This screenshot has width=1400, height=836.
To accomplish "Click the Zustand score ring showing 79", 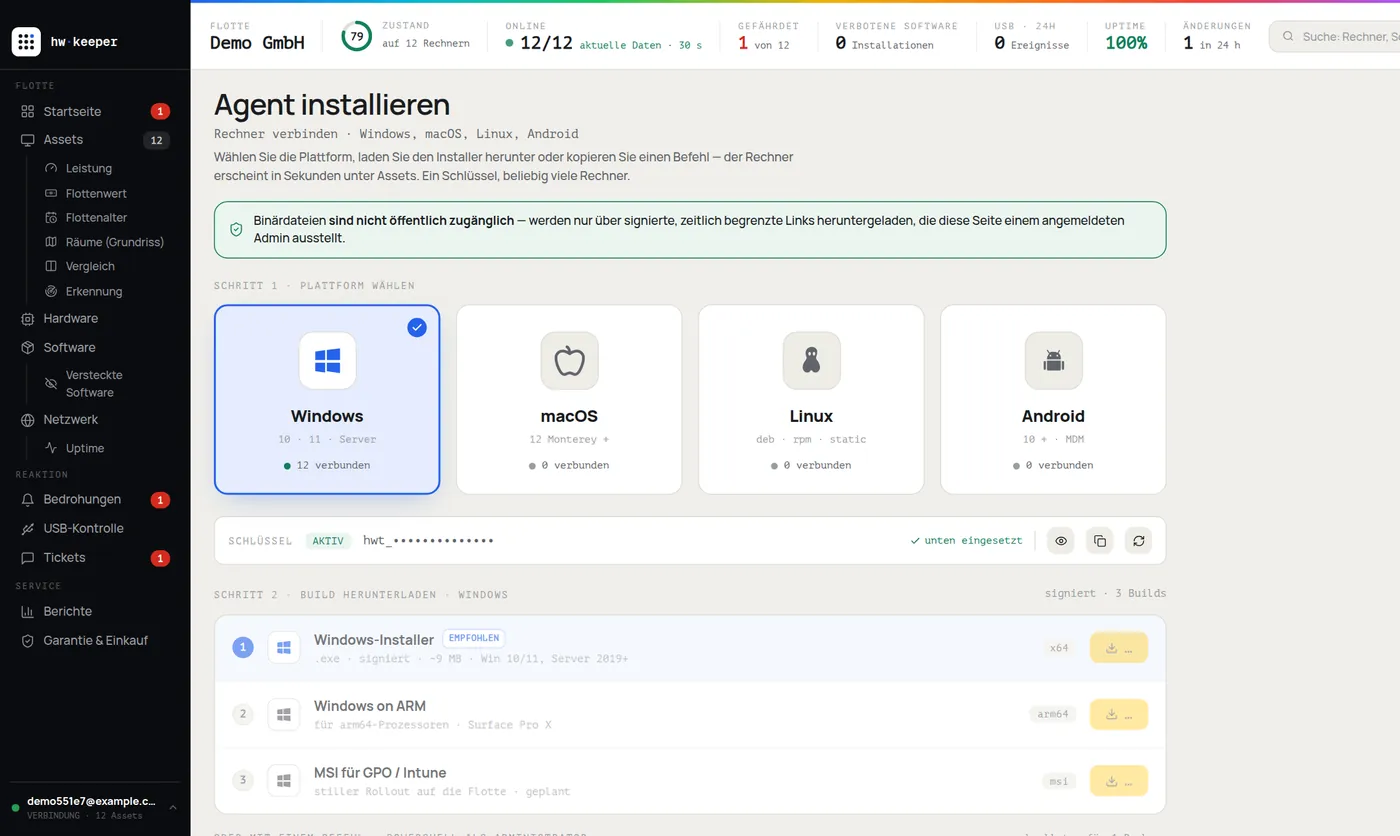I will [x=356, y=37].
